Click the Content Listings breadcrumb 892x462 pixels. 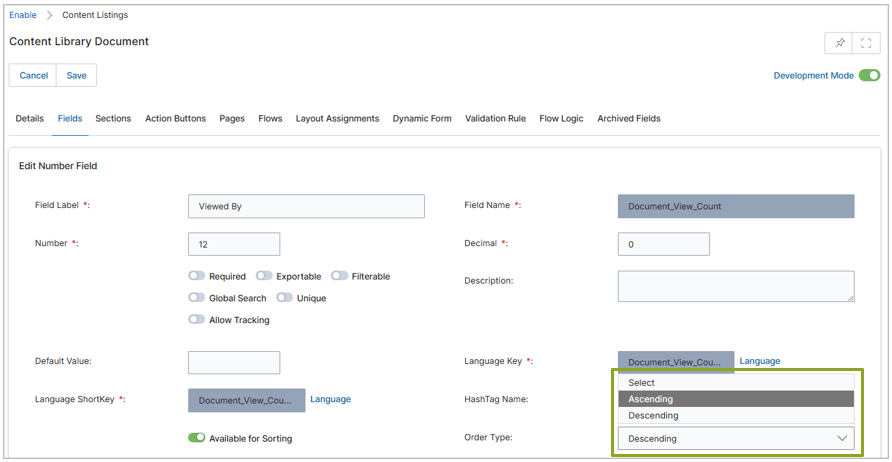[x=95, y=15]
